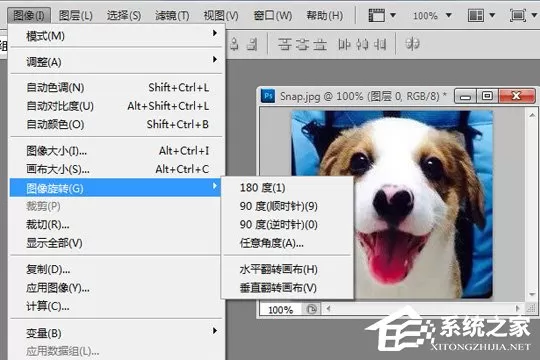540x360 pixels.
Task: Expand the arrange documents dropdown arrow
Action: point(492,16)
